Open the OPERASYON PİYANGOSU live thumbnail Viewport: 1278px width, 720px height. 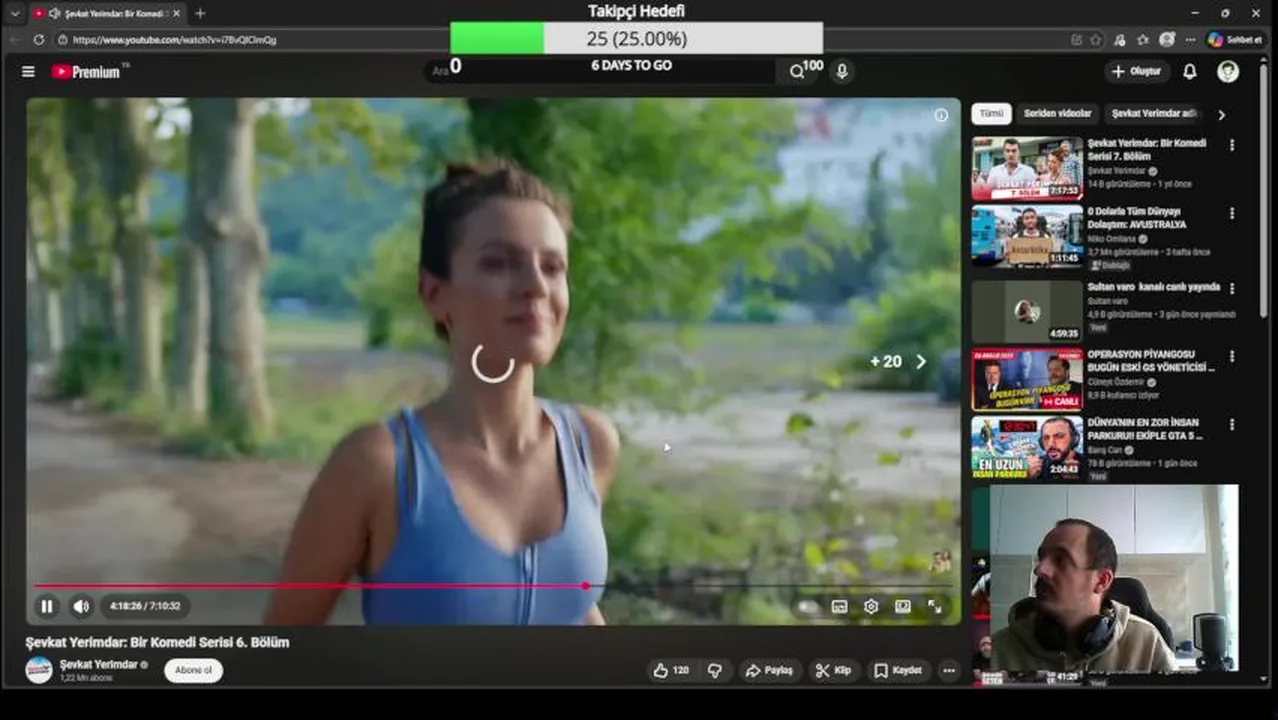coord(1027,379)
